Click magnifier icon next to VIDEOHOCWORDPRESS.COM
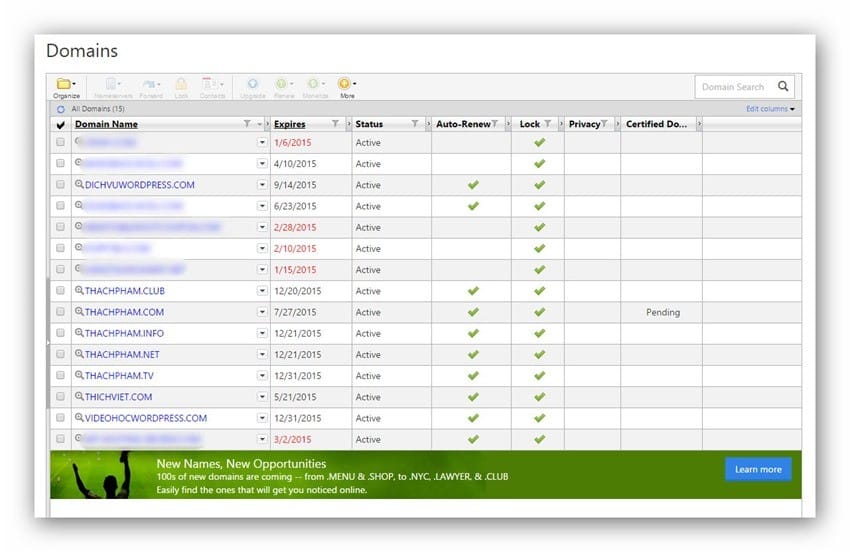850x552 pixels. coord(79,417)
